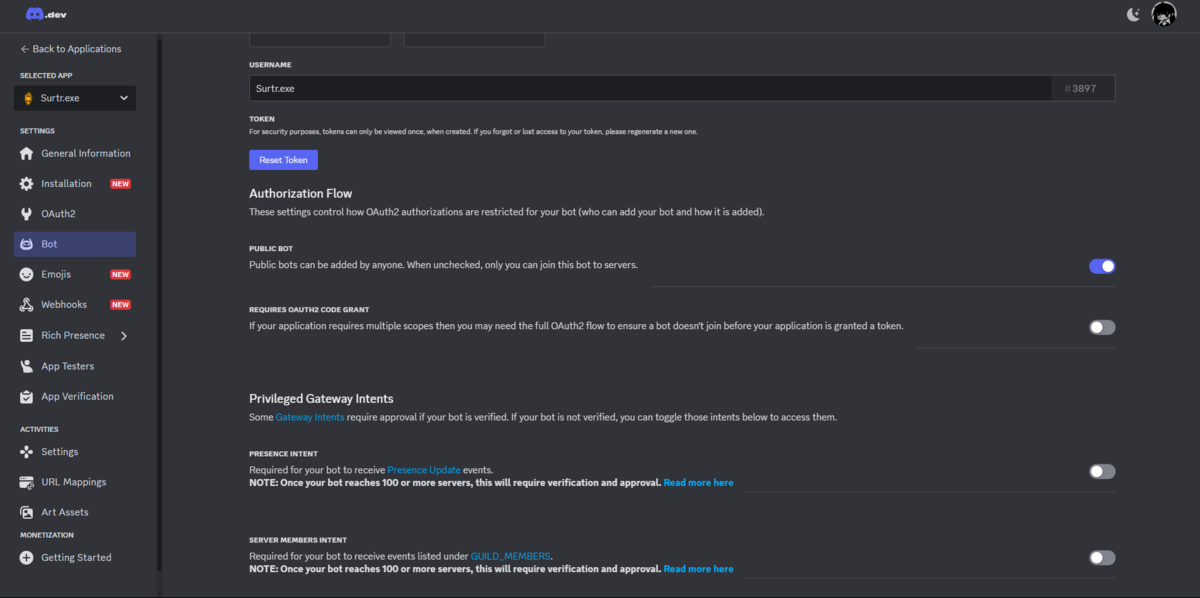Click the #3897 discriminator field
The height and width of the screenshot is (598, 1200).
click(1084, 88)
